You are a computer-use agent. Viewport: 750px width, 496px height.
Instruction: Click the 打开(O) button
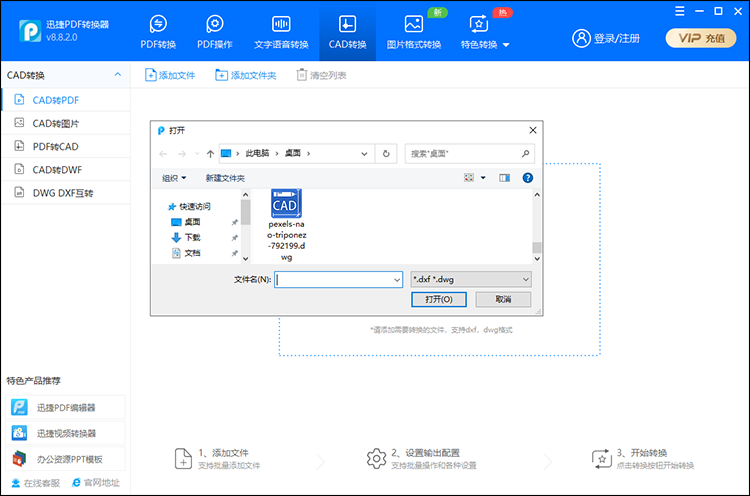[x=439, y=299]
